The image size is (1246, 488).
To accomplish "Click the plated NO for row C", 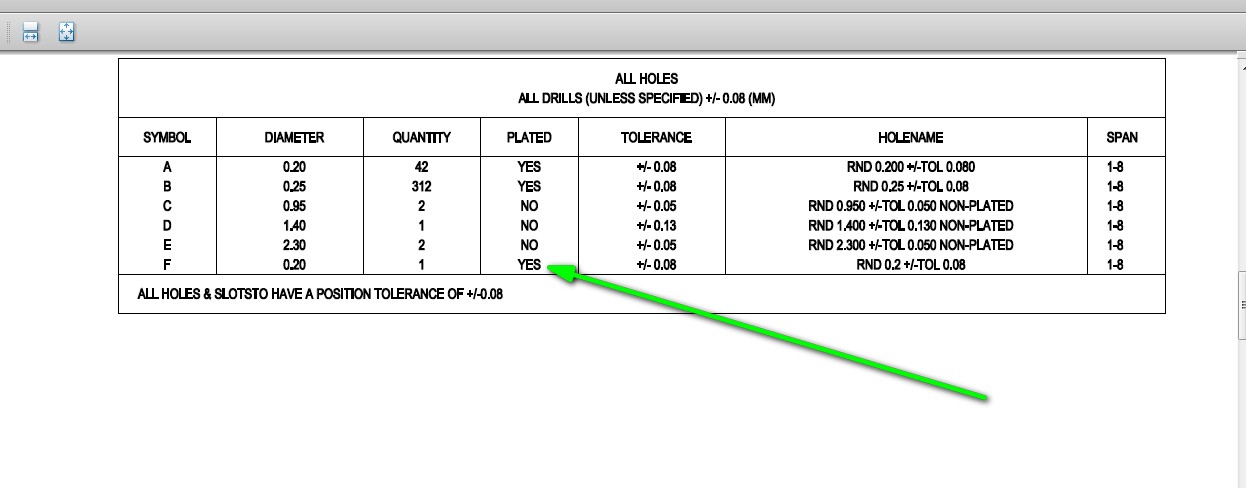I will tap(529, 206).
